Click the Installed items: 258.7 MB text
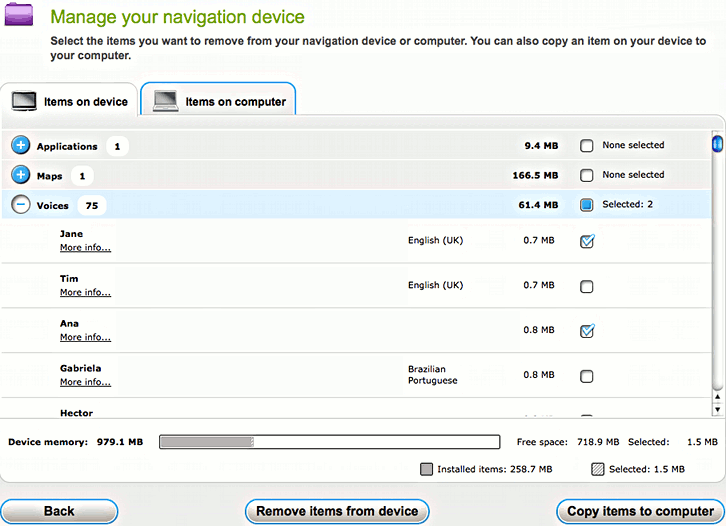The height and width of the screenshot is (526, 726). click(494, 470)
